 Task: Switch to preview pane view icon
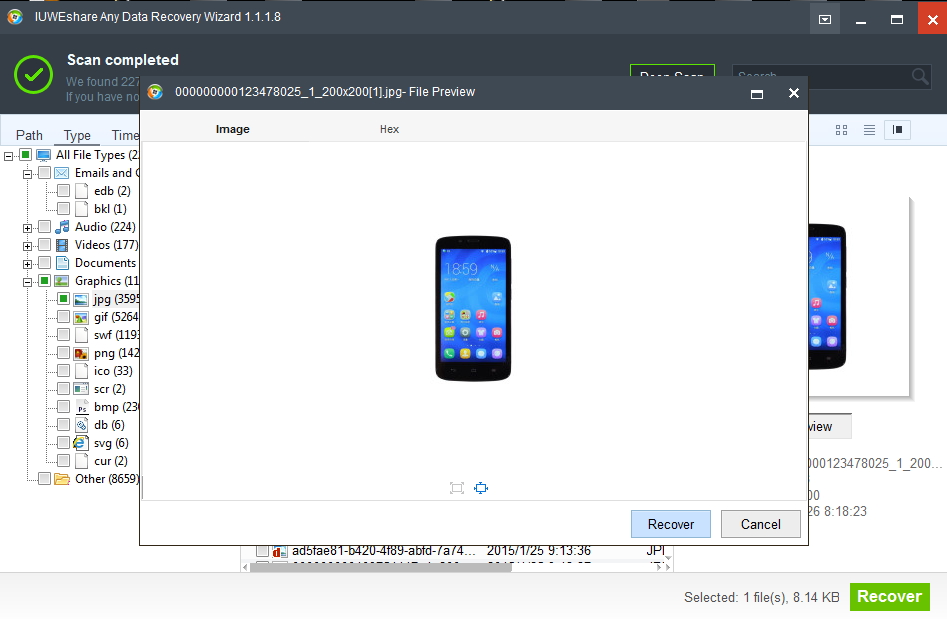pyautogui.click(x=897, y=130)
